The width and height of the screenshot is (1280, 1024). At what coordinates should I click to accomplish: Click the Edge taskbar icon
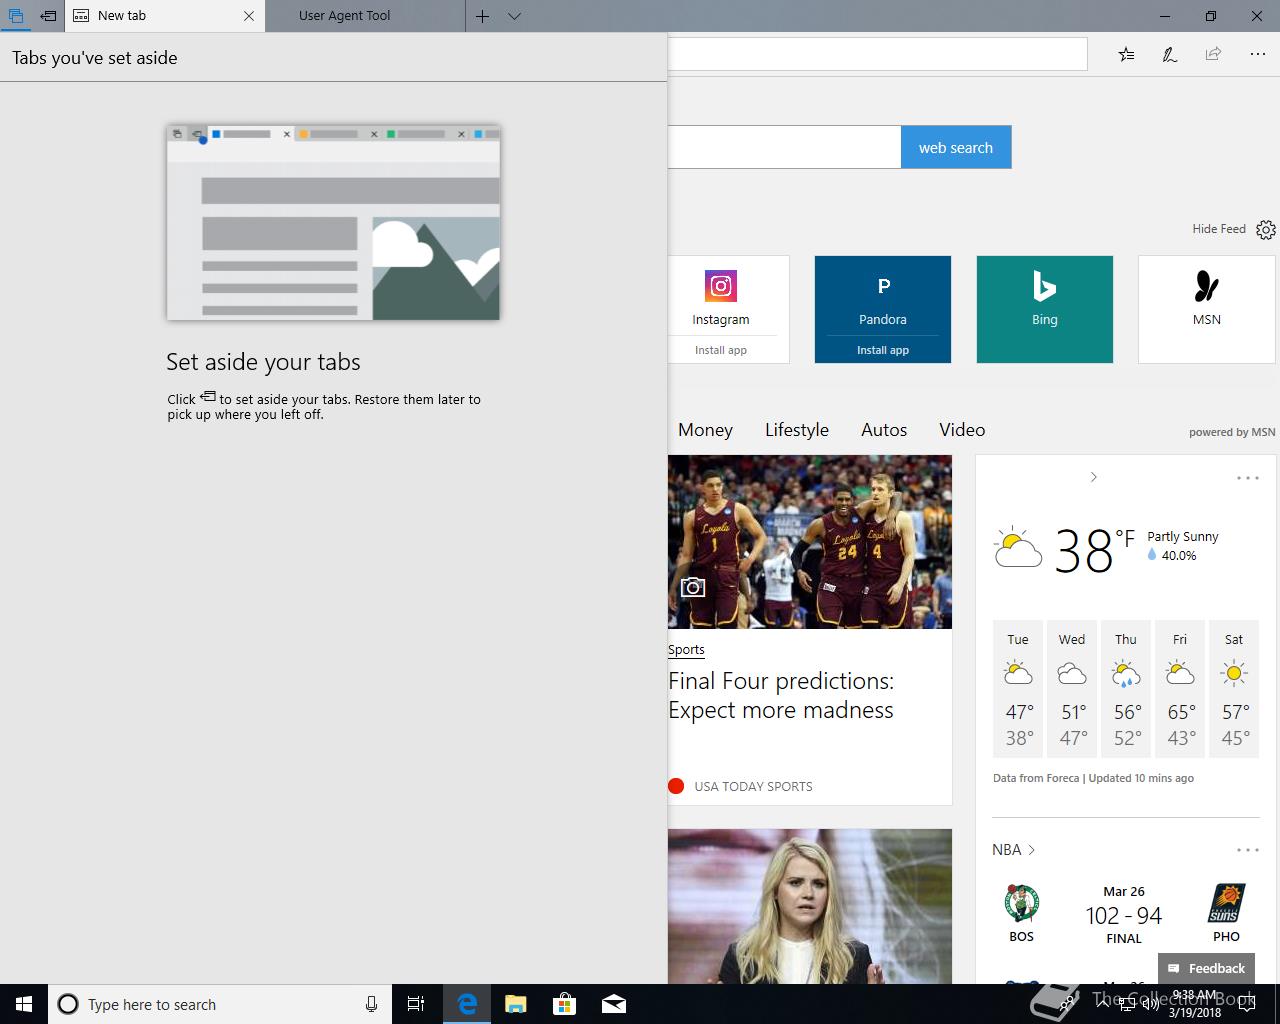click(x=466, y=1004)
